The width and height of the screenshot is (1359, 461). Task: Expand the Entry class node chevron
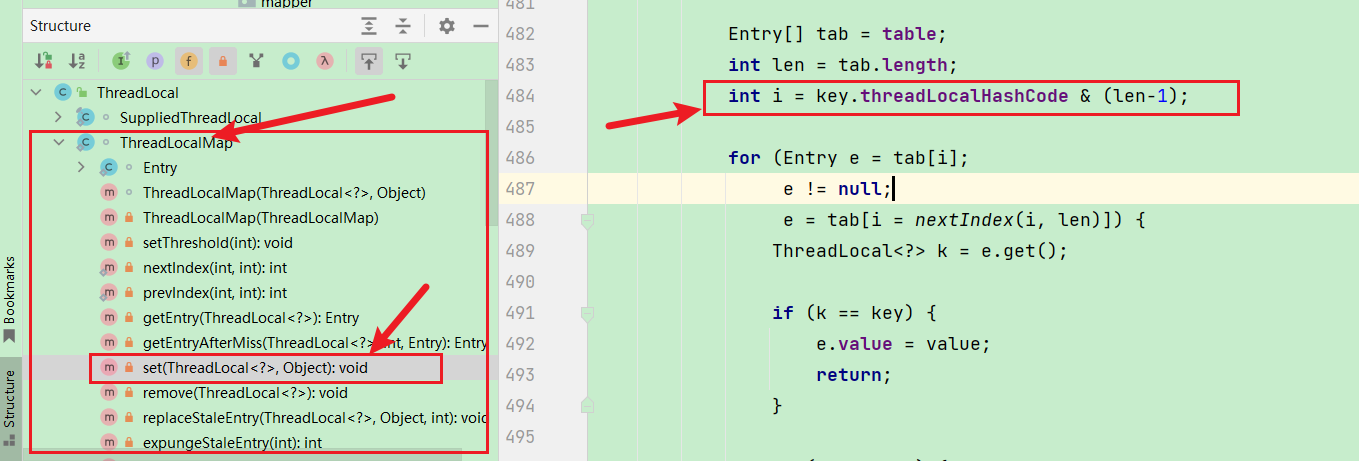pos(82,168)
